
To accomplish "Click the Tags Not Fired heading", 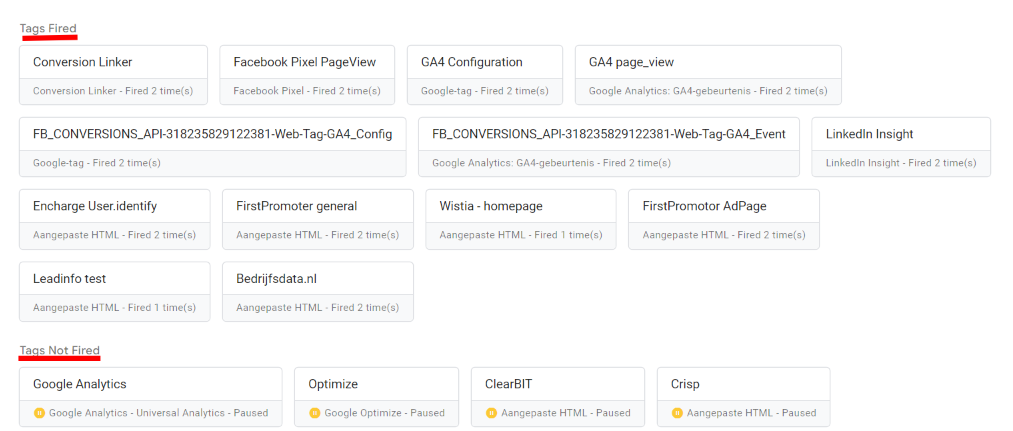I will (x=60, y=350).
